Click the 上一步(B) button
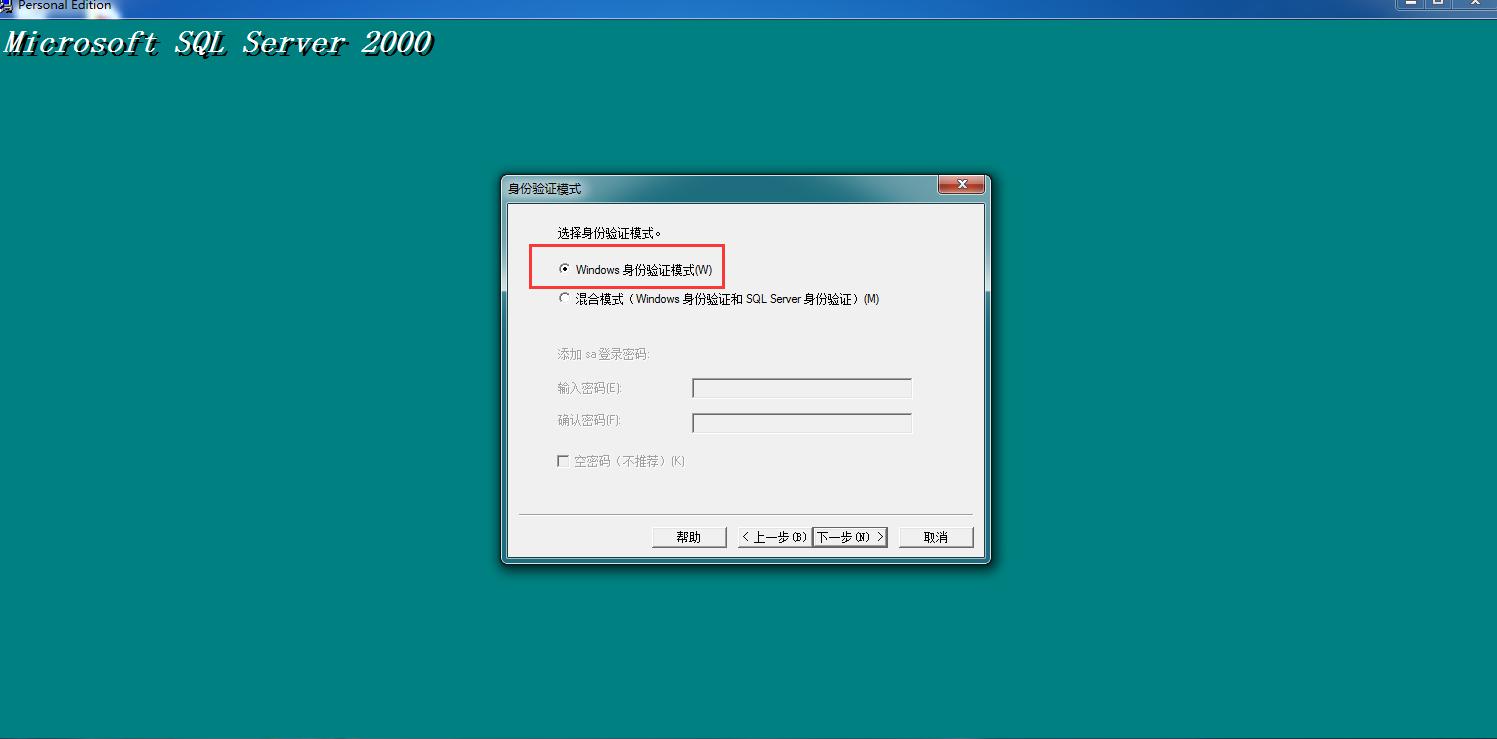 click(x=773, y=536)
